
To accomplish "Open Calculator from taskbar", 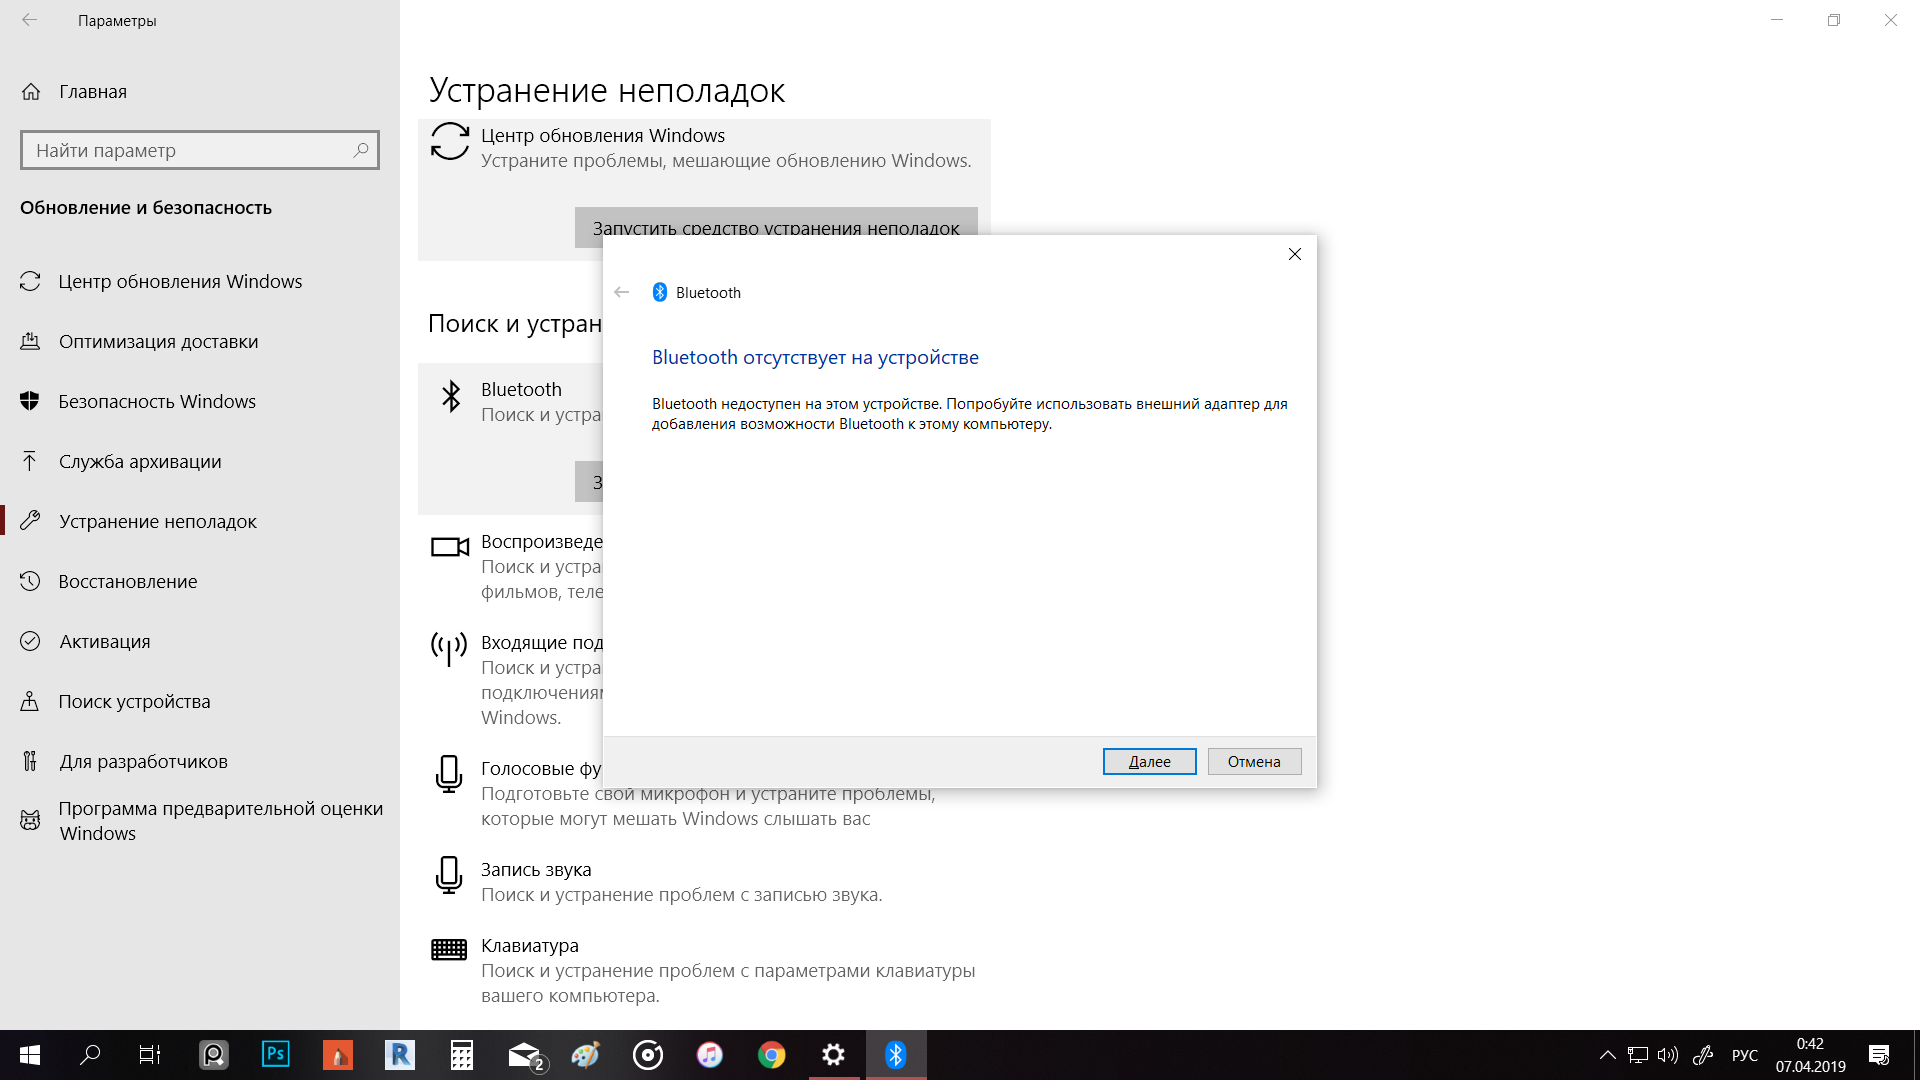I will (462, 1055).
